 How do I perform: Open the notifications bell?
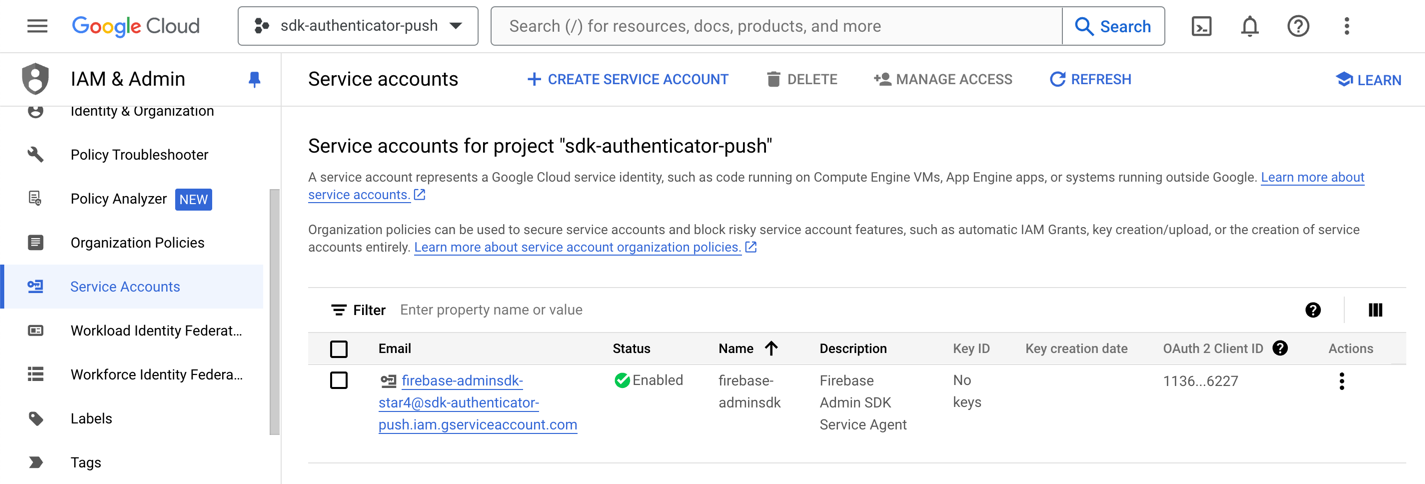click(x=1250, y=26)
